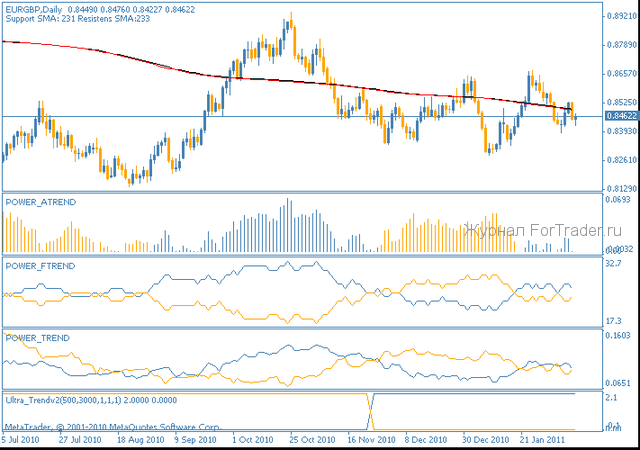Select the POWER_TREND indicator label
This screenshot has height=450, width=640.
pos(38,338)
